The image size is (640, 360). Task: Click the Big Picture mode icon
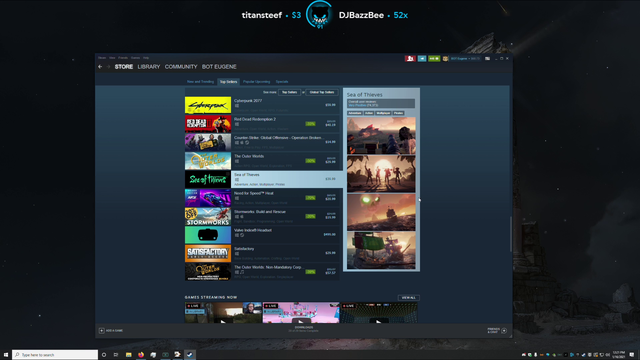point(487,59)
